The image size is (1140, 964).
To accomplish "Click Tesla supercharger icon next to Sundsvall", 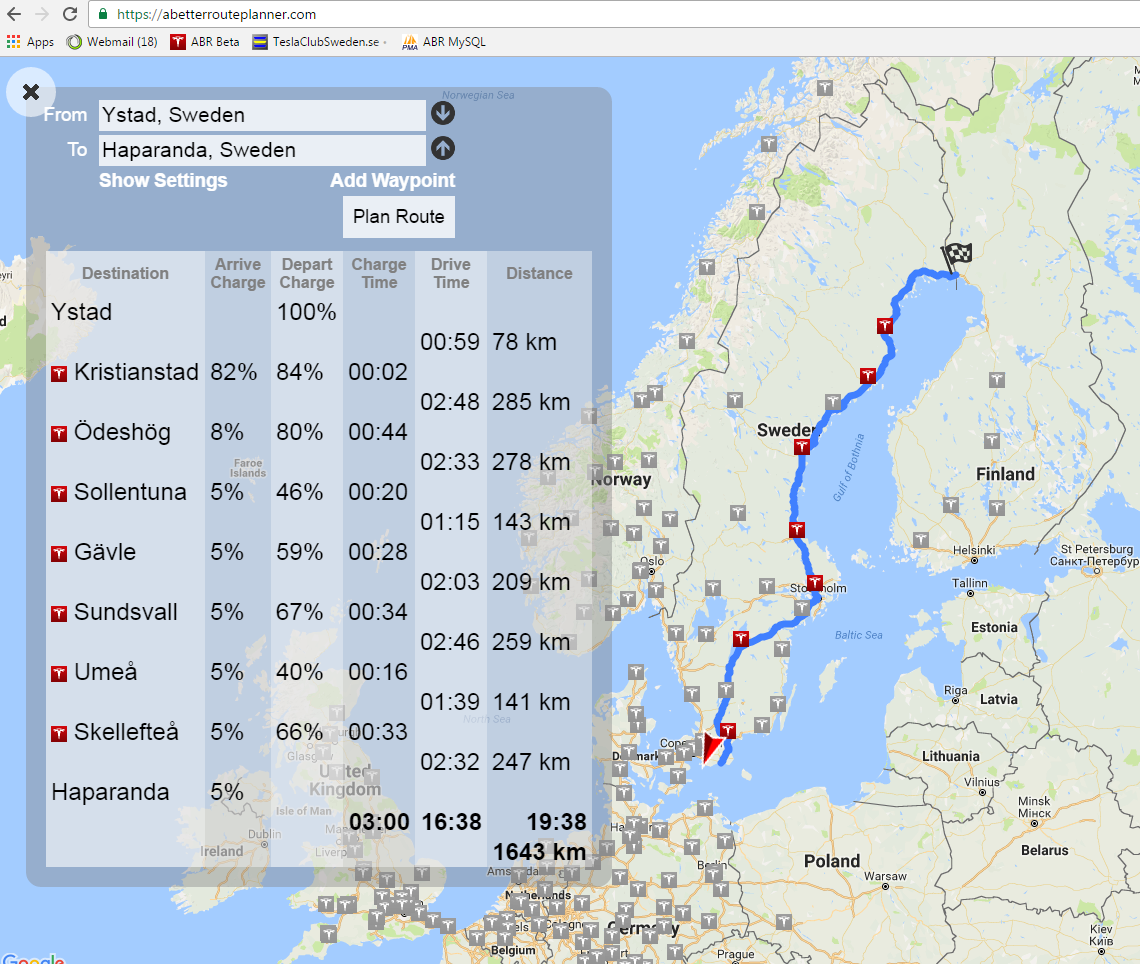I will (x=59, y=614).
